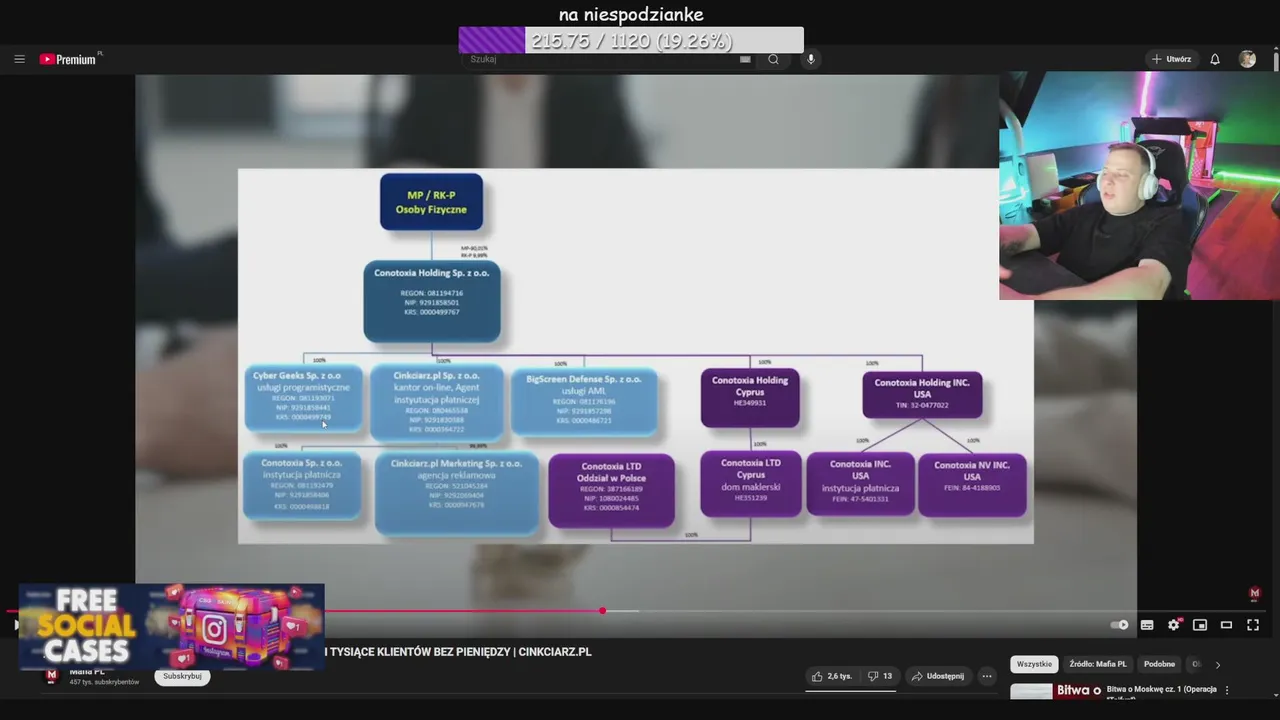Click the Utwórz create button
1280x720 pixels.
pos(1171,59)
